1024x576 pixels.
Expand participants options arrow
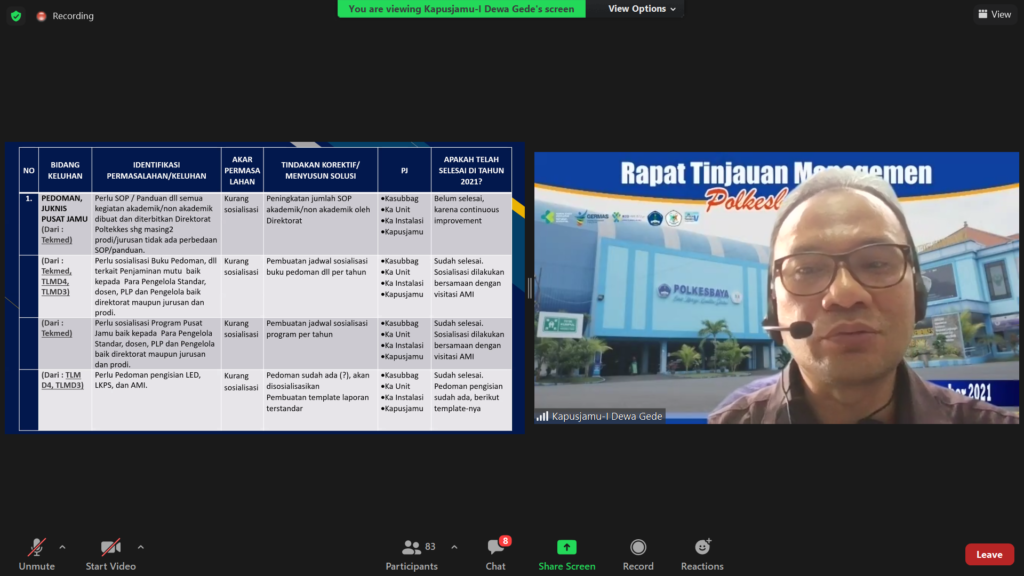pyautogui.click(x=454, y=547)
